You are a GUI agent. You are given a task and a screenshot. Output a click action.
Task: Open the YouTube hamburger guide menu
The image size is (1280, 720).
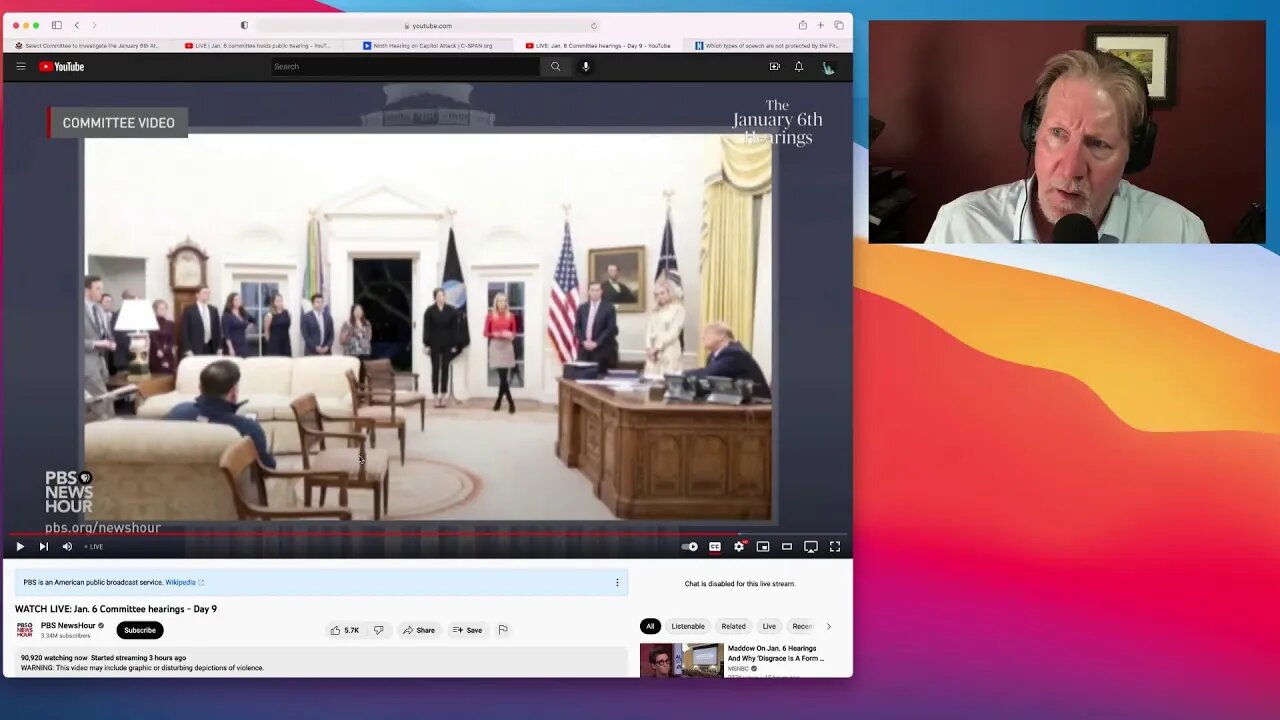click(20, 67)
